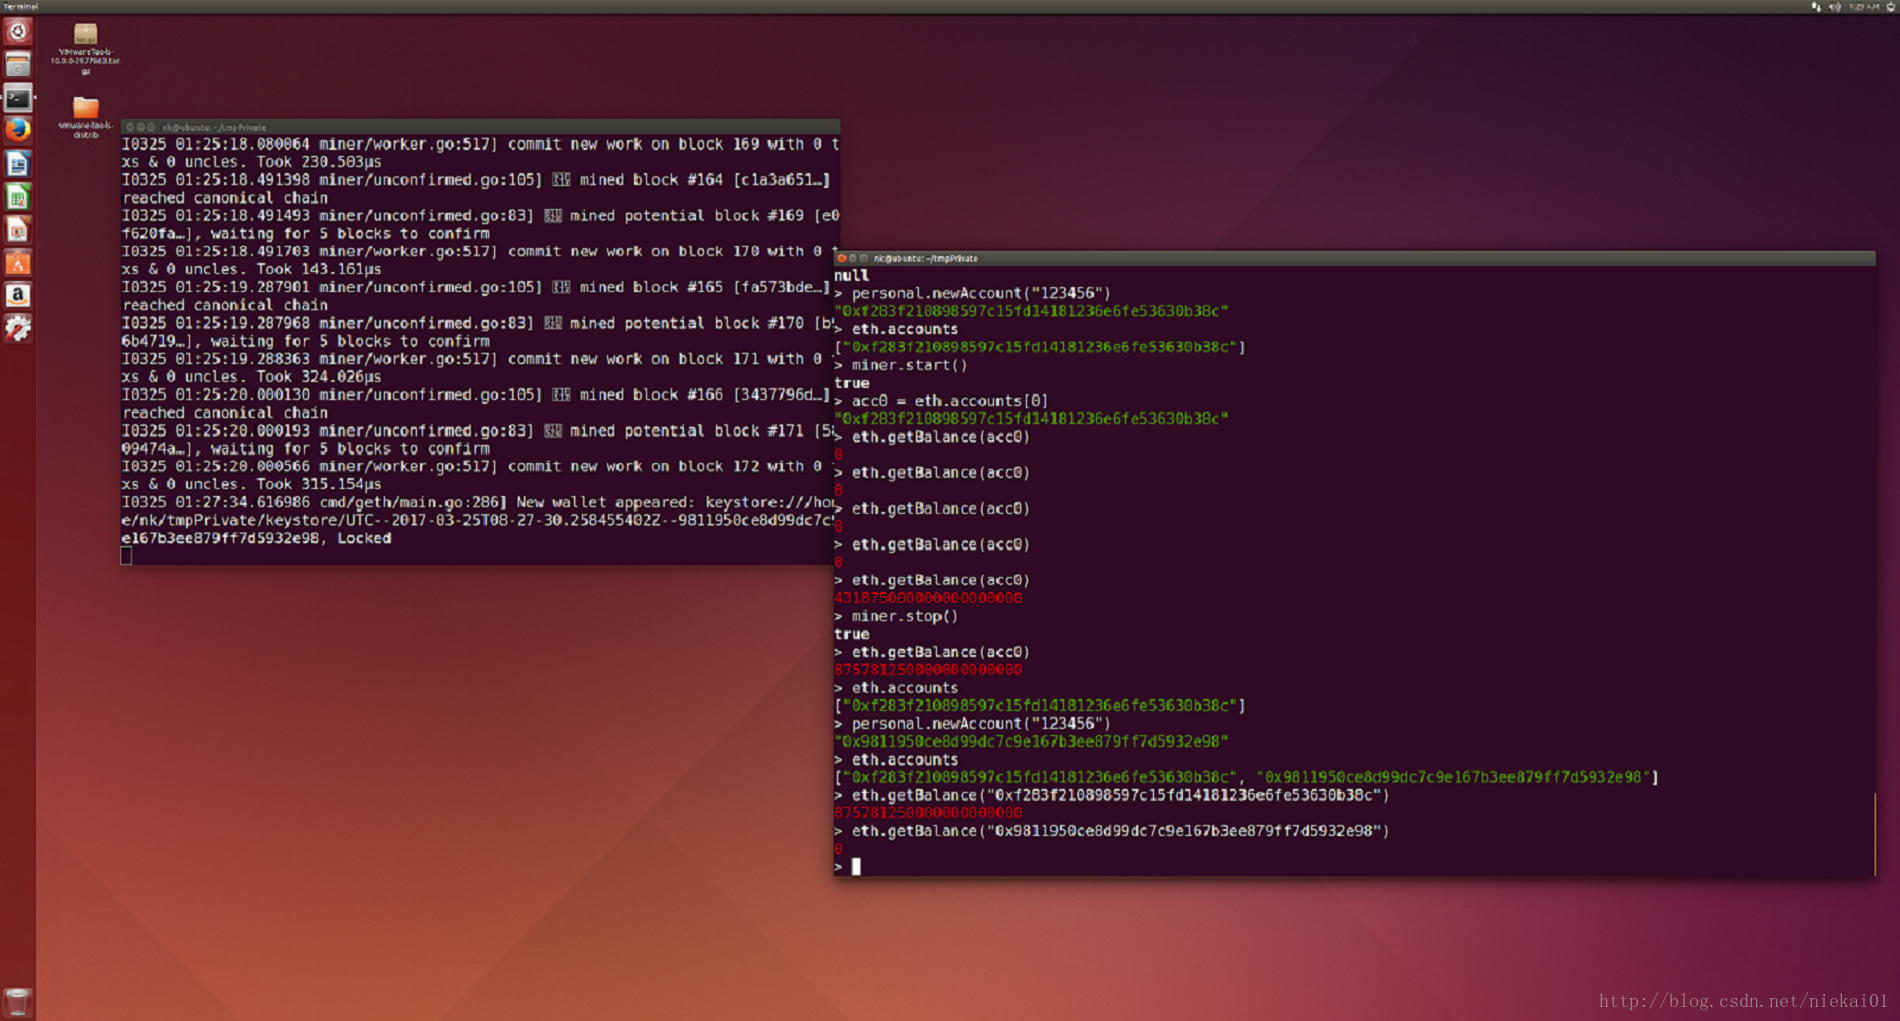Click the 'mined potential block #169' log line
This screenshot has width=1900, height=1021.
480,216
